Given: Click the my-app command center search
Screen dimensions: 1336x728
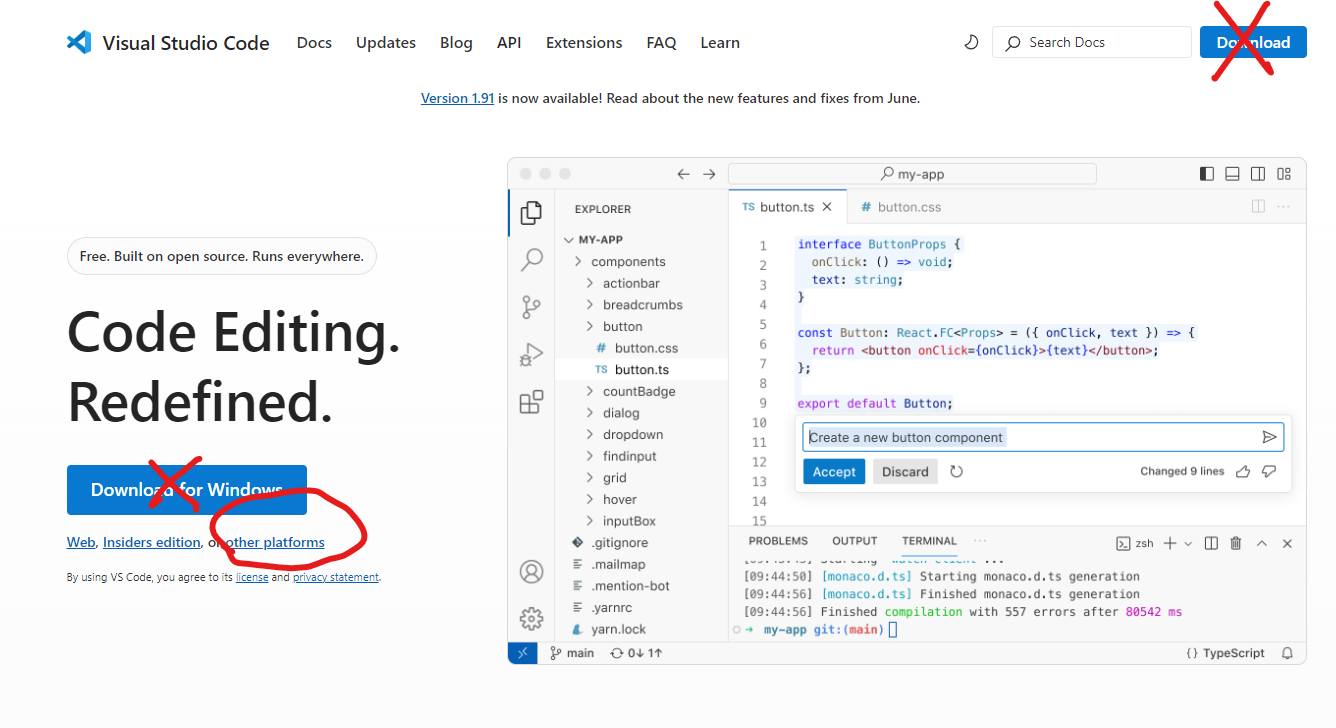Looking at the screenshot, I should tap(912, 174).
